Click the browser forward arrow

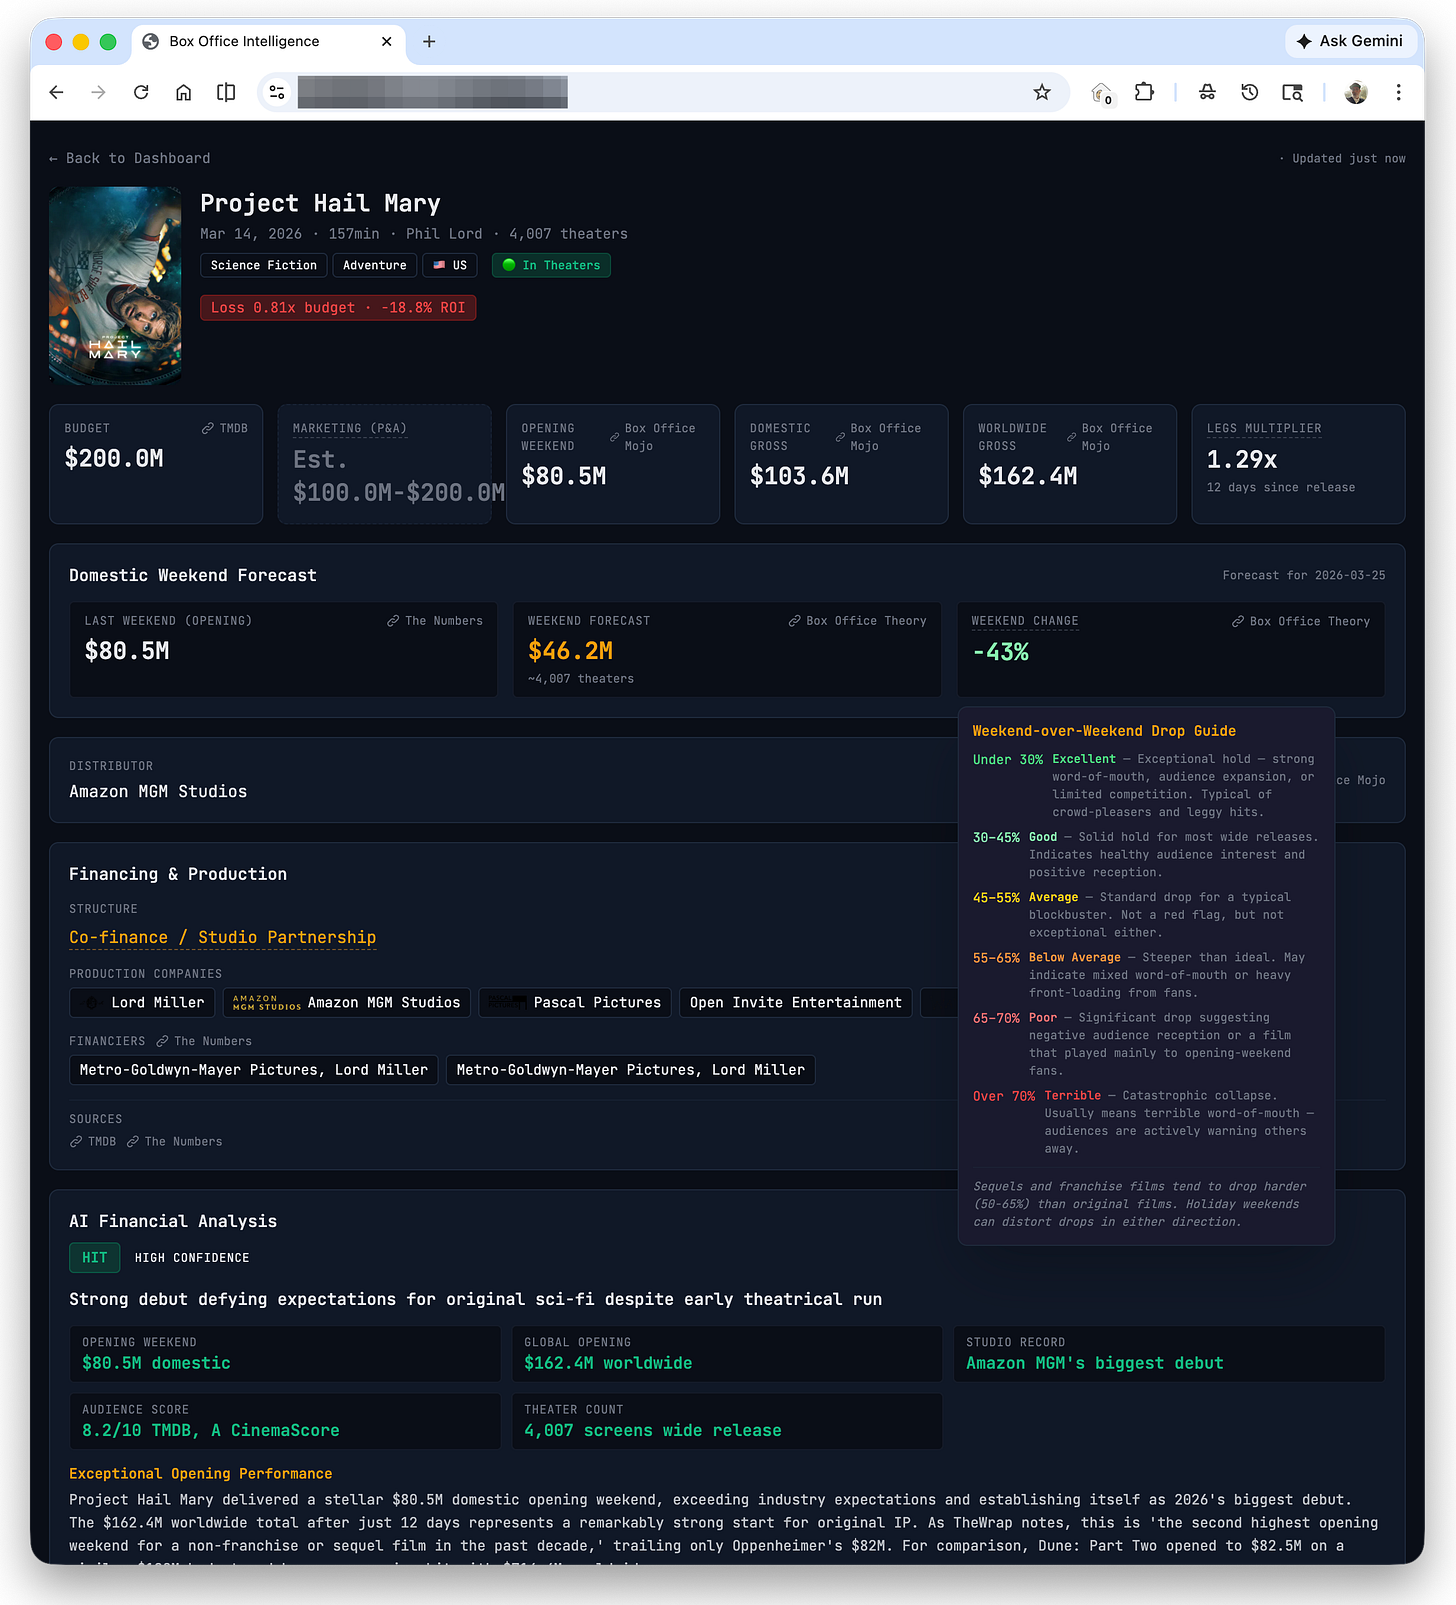point(98,93)
